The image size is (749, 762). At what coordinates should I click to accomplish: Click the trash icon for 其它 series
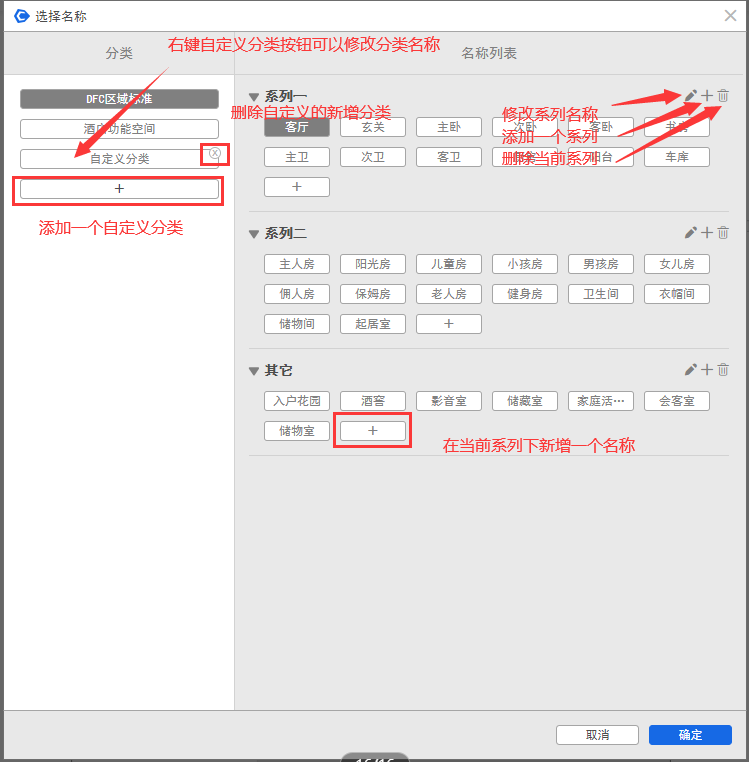723,369
